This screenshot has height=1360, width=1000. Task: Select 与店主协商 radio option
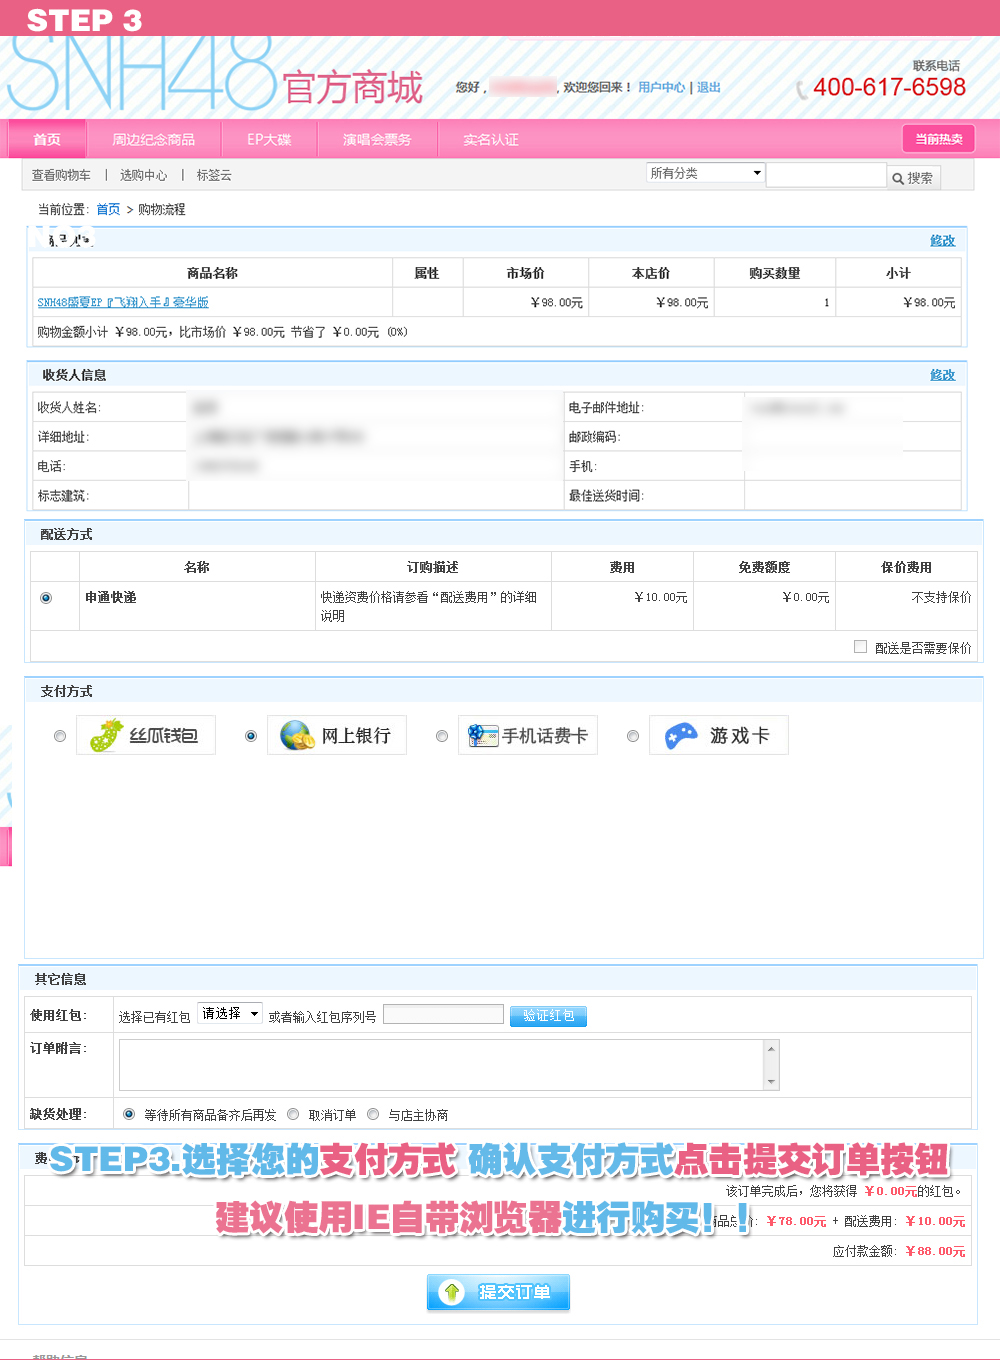tap(373, 1114)
